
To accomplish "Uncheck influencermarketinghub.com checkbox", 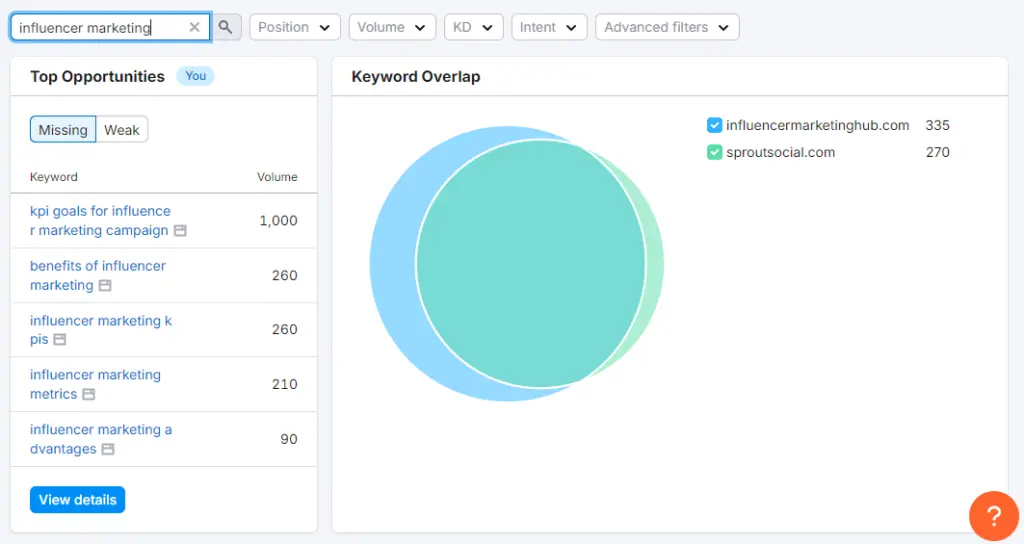I will pos(714,125).
